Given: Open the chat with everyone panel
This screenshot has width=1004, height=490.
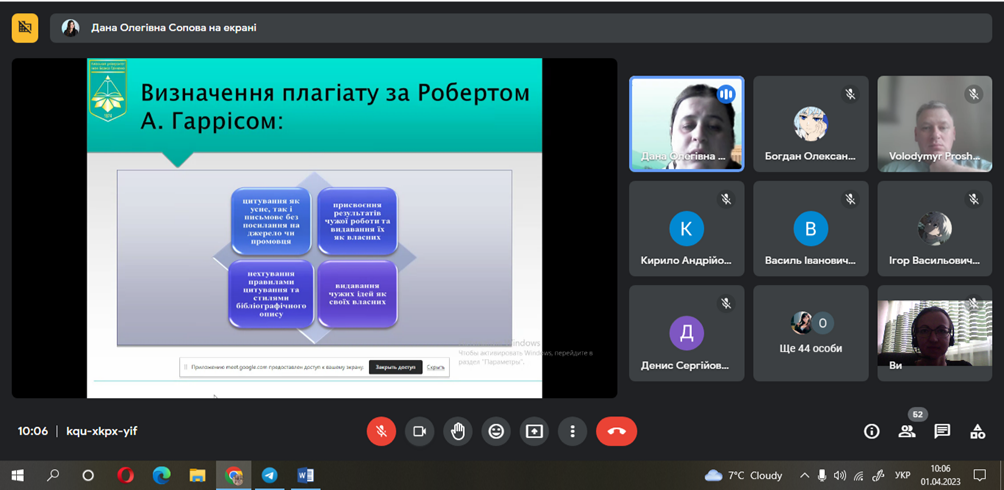Looking at the screenshot, I should 942,431.
